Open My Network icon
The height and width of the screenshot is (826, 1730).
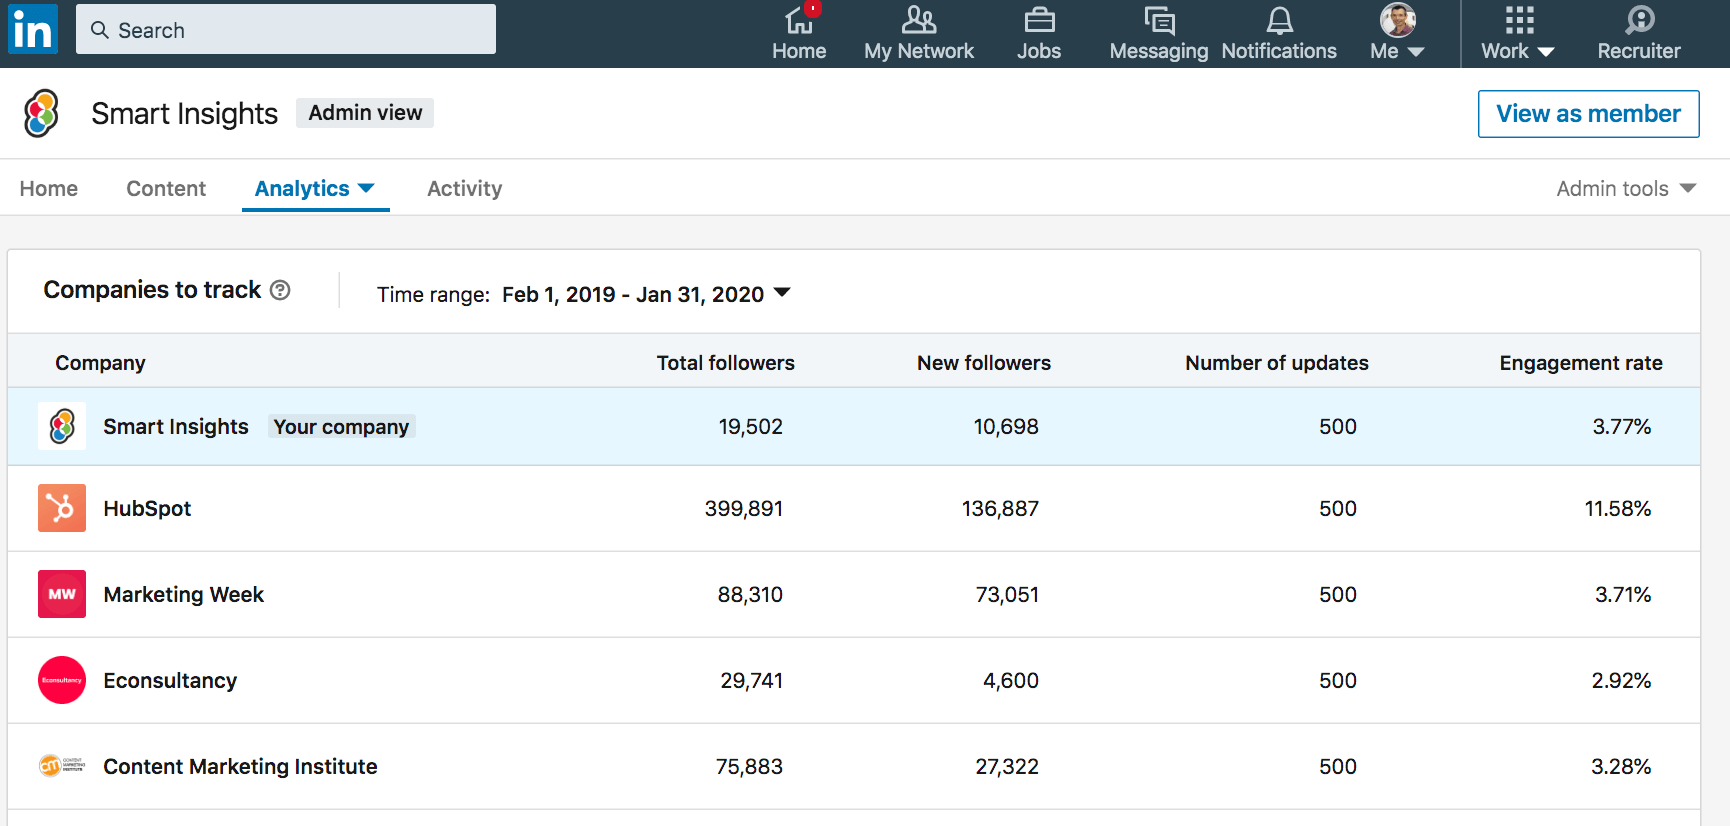pyautogui.click(x=919, y=19)
